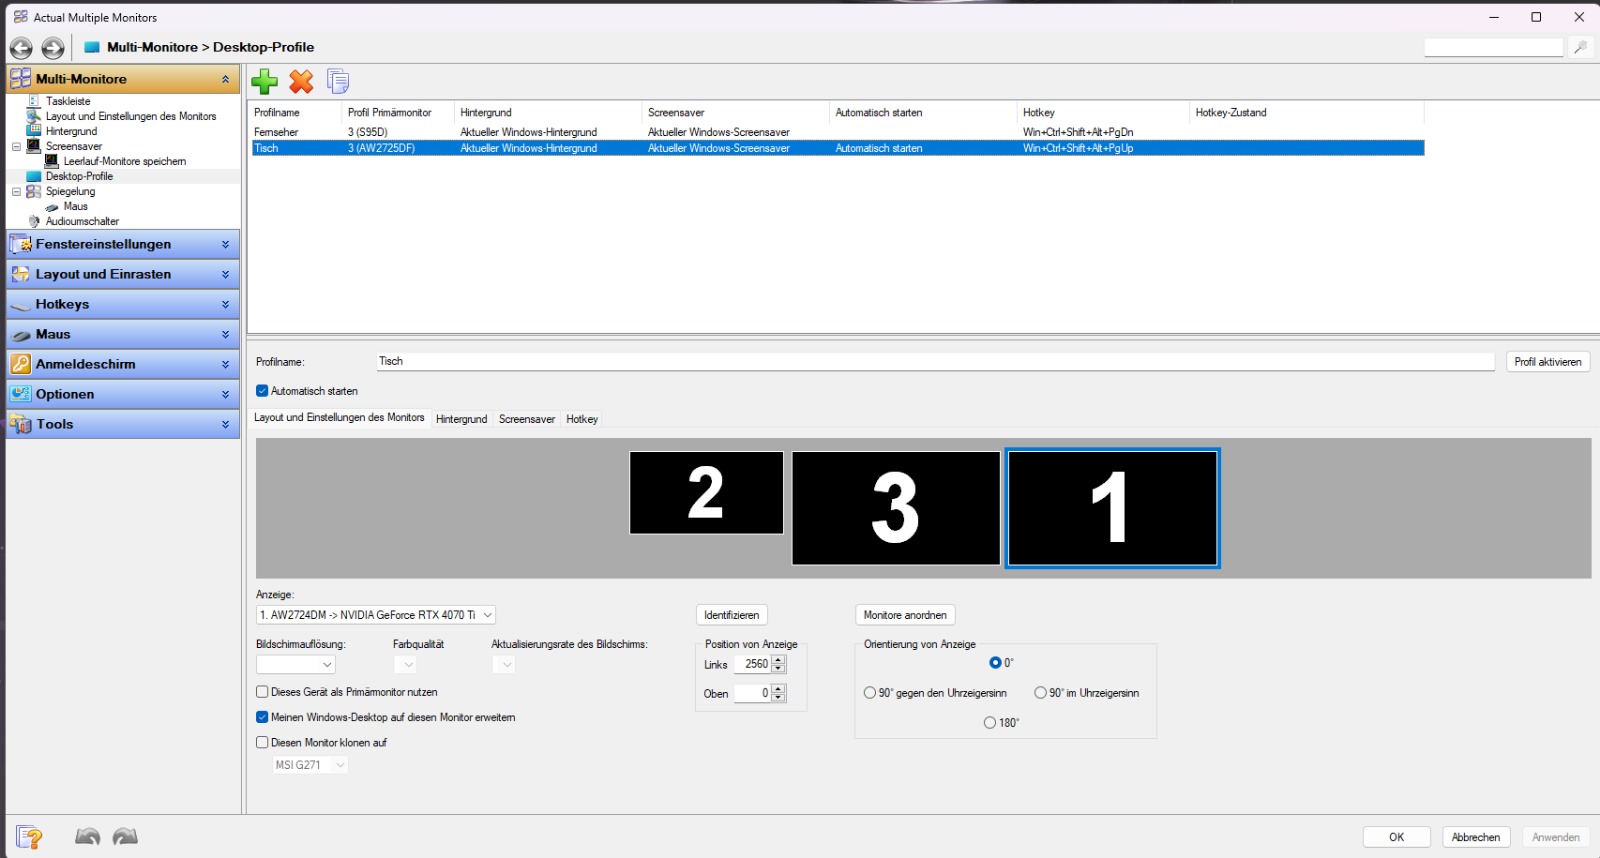Expand the Hotkeys section chevron
Image resolution: width=1600 pixels, height=858 pixels.
tap(225, 304)
